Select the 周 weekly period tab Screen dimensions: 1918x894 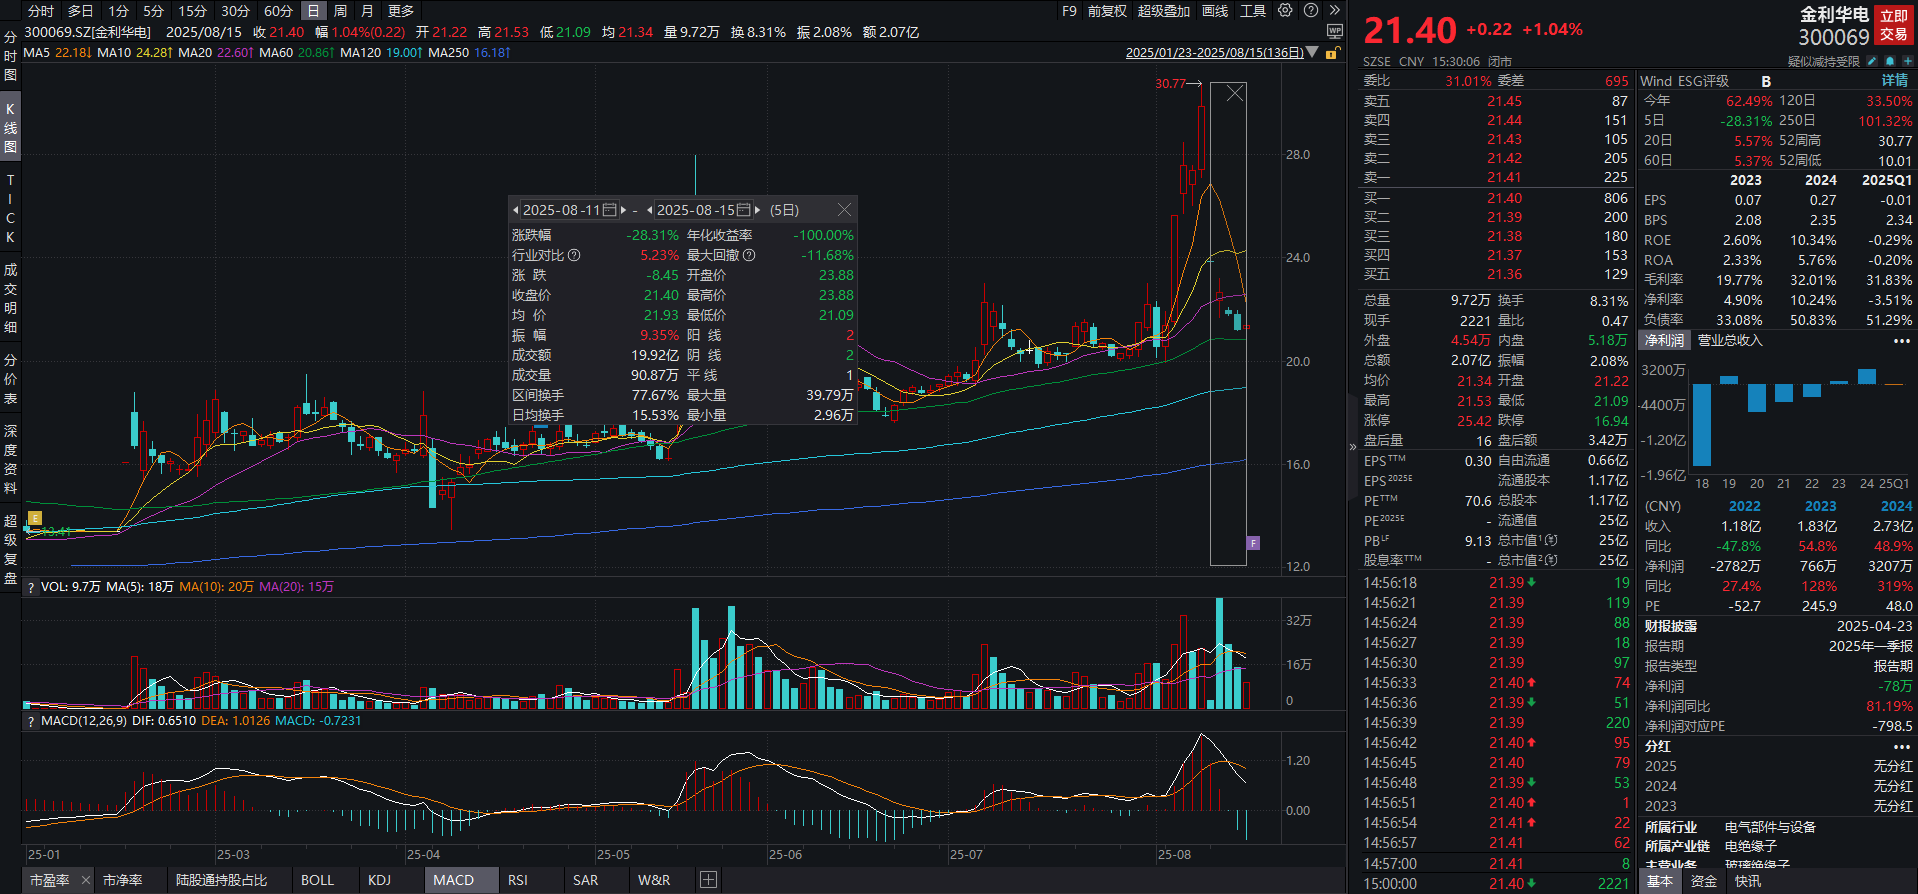point(340,11)
